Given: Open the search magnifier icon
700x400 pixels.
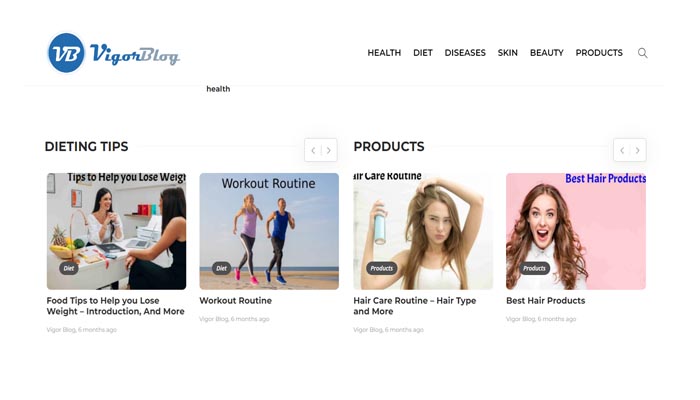Looking at the screenshot, I should tap(642, 53).
